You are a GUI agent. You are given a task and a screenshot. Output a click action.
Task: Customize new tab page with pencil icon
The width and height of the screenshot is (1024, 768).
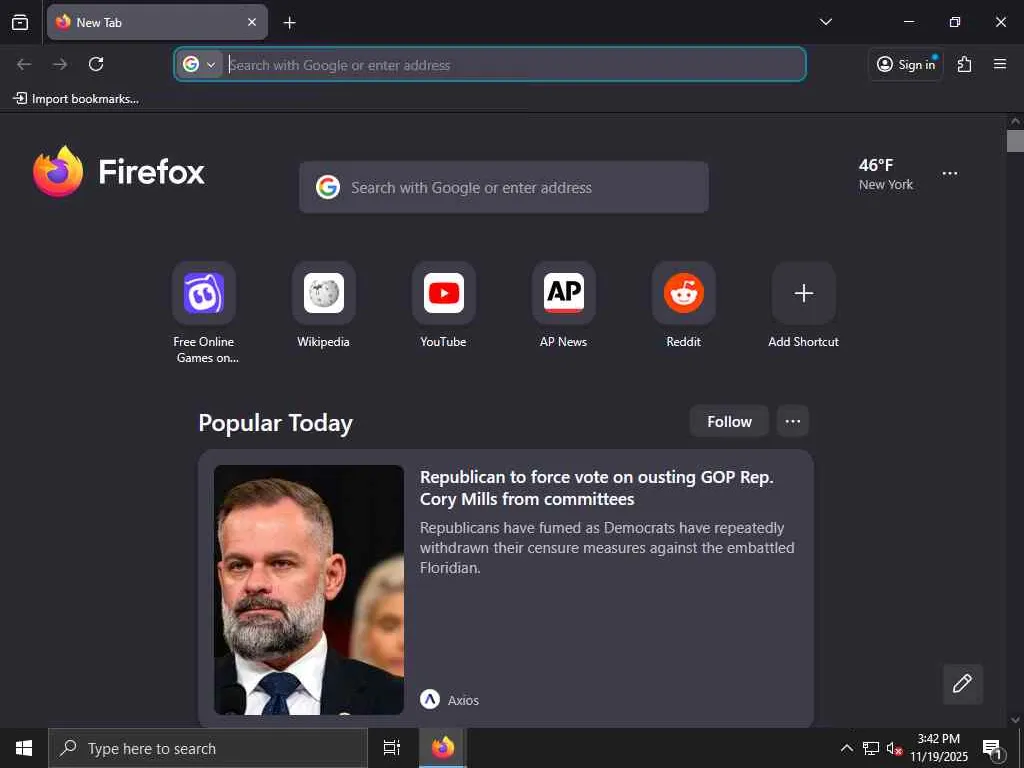(963, 684)
